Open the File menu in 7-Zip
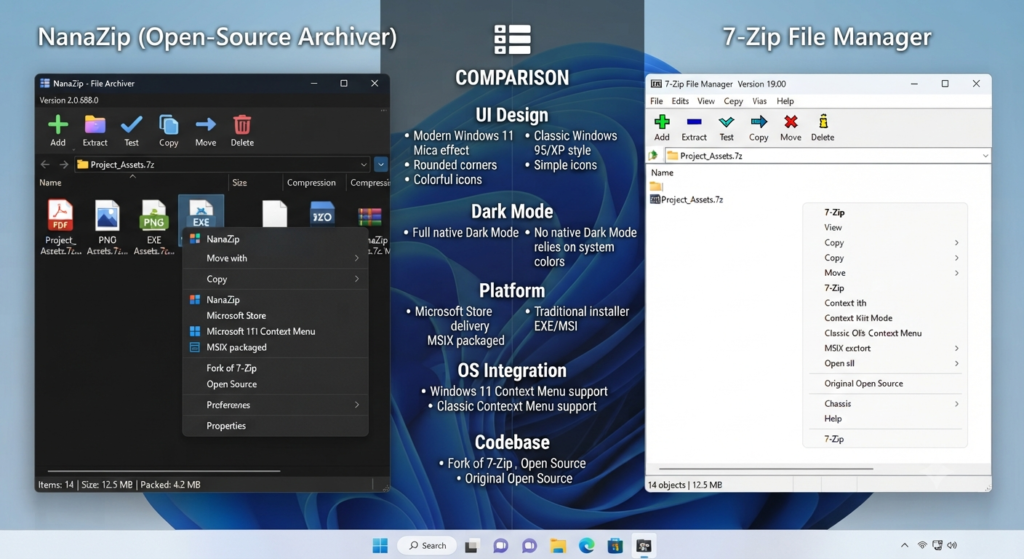1024x559 pixels. pos(656,101)
